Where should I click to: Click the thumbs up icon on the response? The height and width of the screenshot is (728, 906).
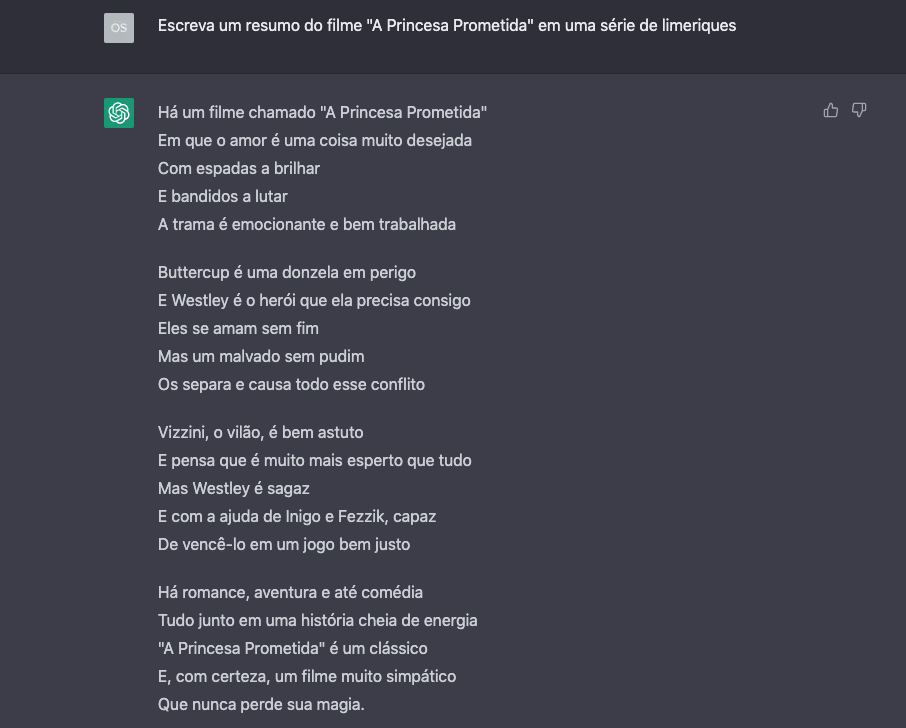pos(831,110)
